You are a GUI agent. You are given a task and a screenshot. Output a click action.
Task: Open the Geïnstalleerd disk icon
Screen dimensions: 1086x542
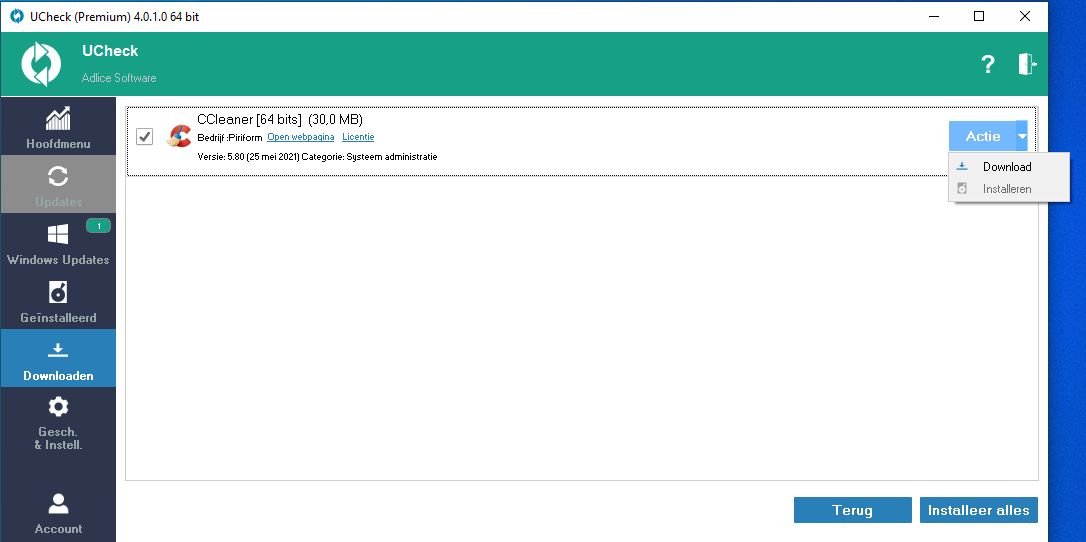tap(58, 292)
